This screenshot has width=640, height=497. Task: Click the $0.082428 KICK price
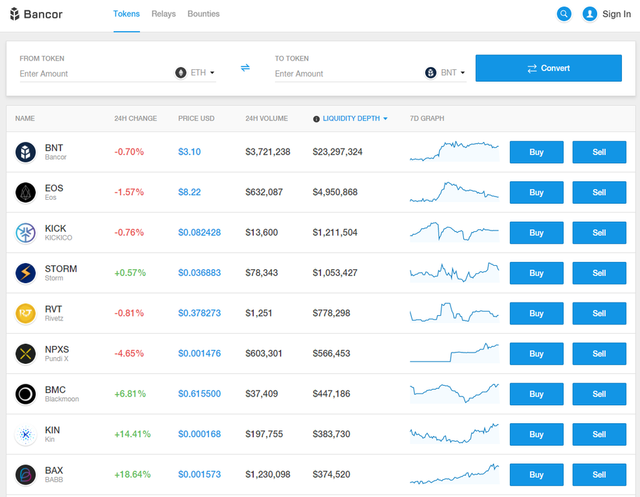(x=199, y=233)
